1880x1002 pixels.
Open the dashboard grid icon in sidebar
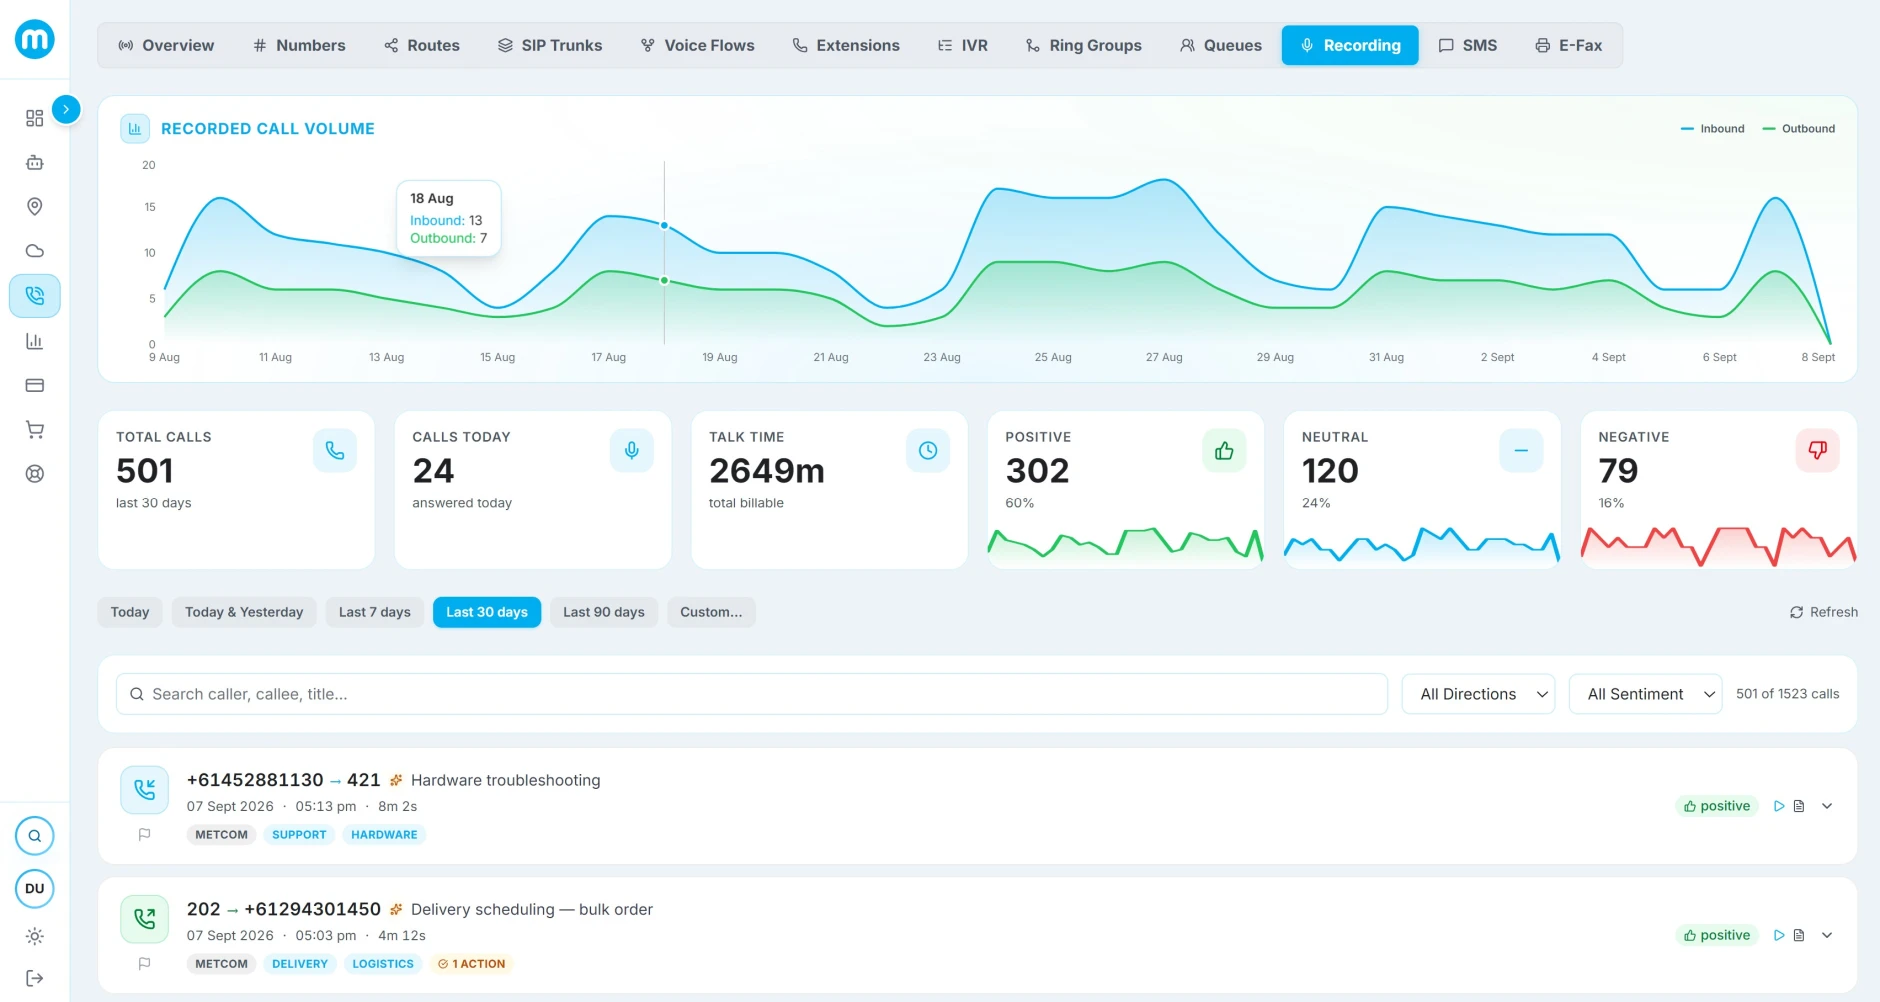(35, 118)
